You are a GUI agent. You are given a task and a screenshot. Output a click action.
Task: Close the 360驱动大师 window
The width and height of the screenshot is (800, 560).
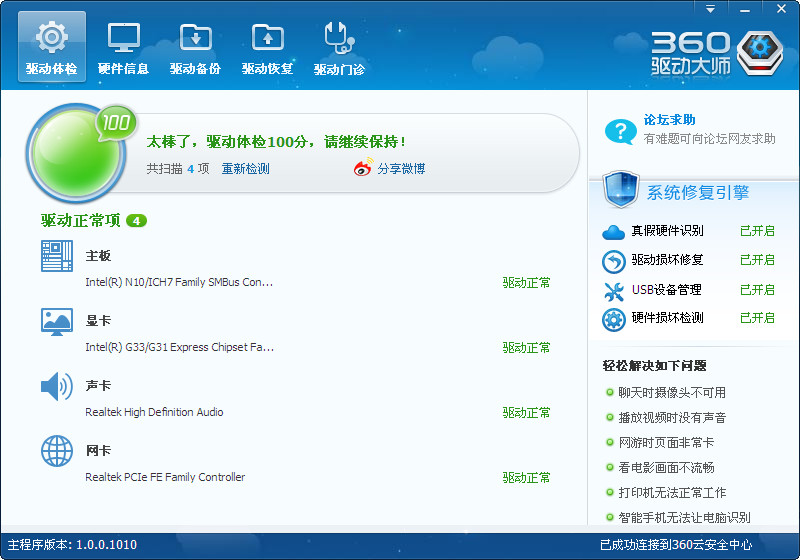pyautogui.click(x=782, y=9)
